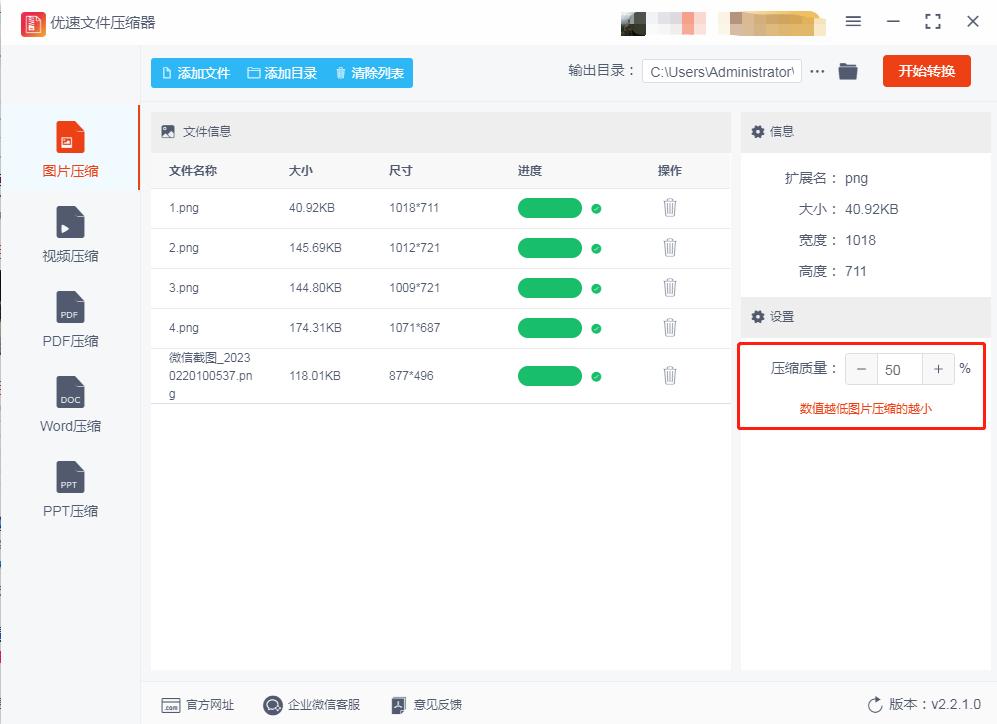Increase compression quality with the plus stepper
Screen dimensions: 997x724
(x=938, y=369)
